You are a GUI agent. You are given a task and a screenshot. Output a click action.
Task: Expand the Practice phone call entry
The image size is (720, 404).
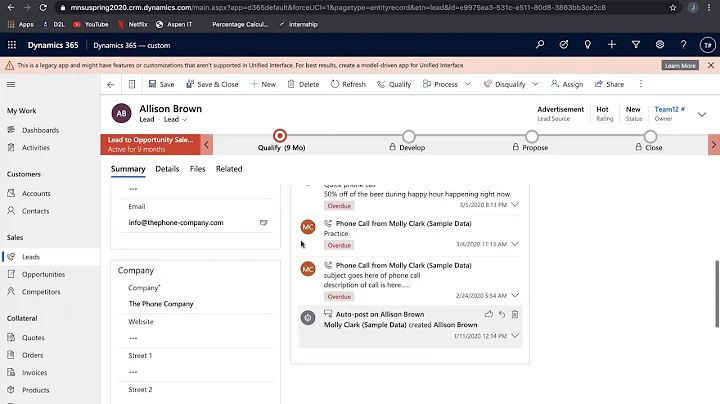coord(515,244)
